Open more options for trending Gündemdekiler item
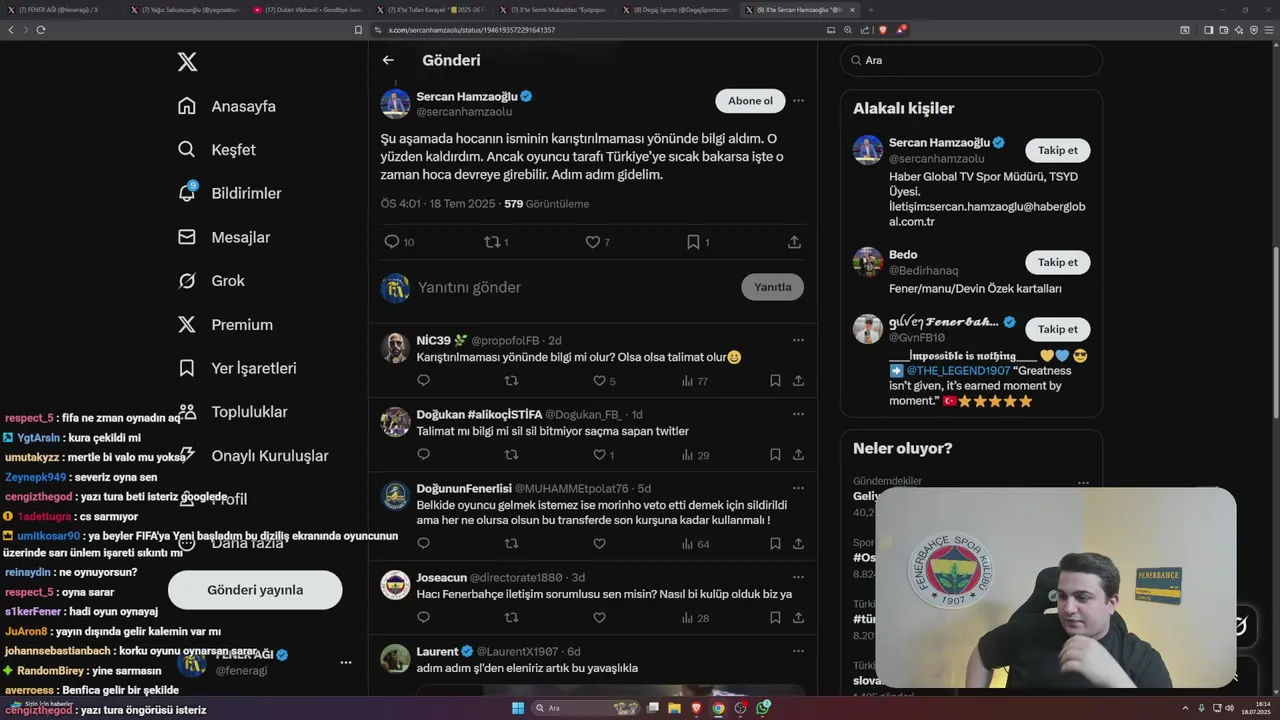1280x720 pixels. (x=1083, y=483)
